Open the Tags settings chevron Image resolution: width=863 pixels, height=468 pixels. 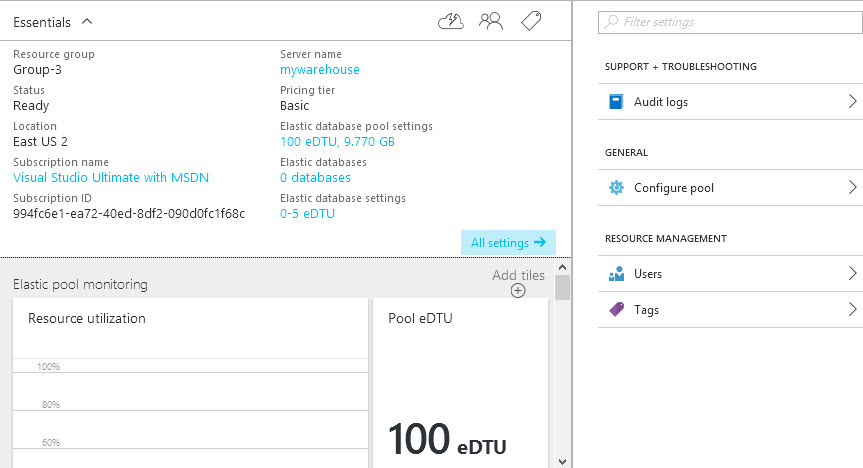pyautogui.click(x=852, y=310)
